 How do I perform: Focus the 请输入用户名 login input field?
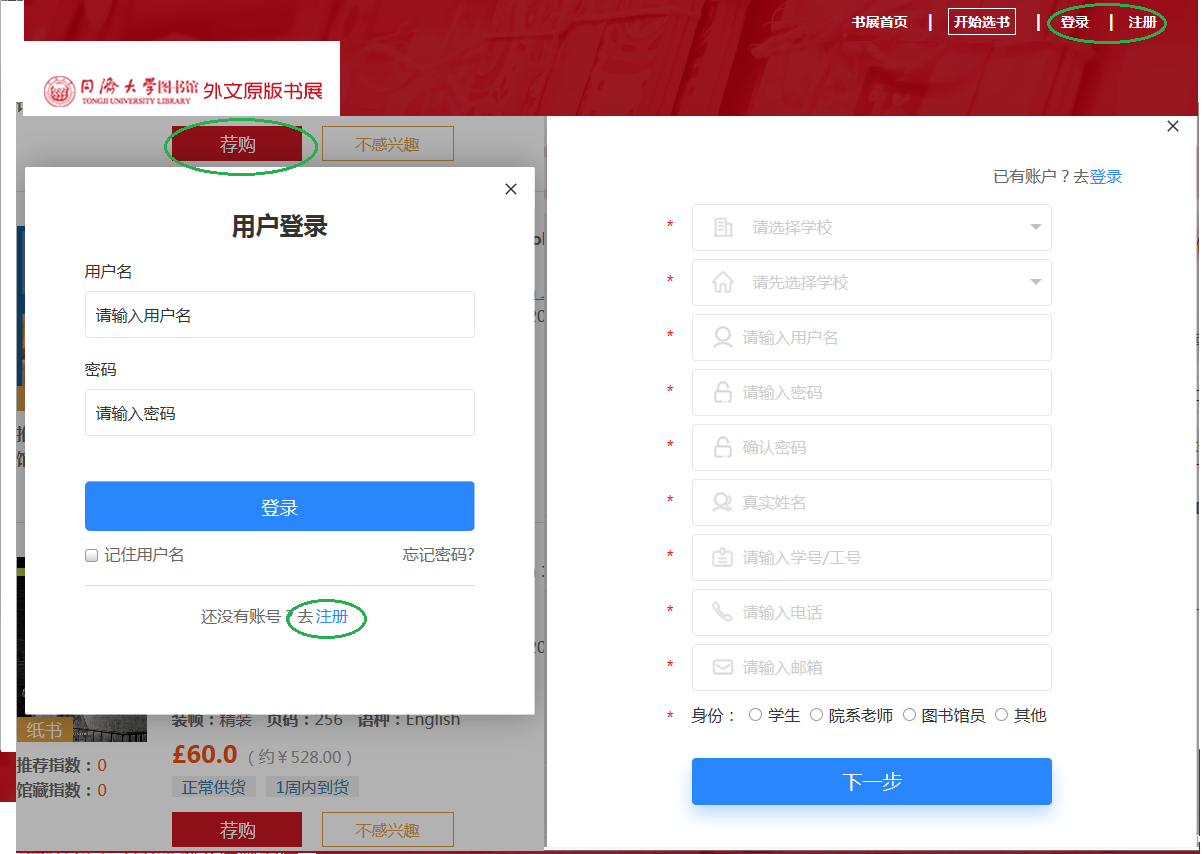click(279, 315)
